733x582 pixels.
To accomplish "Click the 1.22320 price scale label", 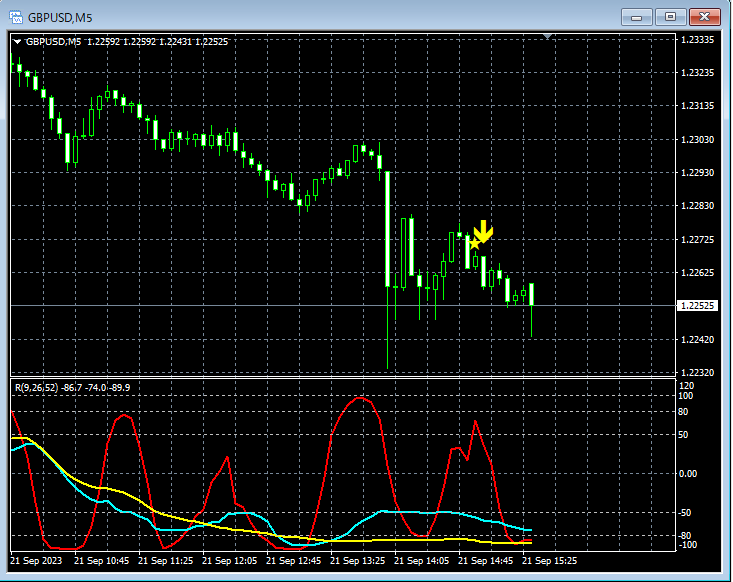I will (696, 372).
